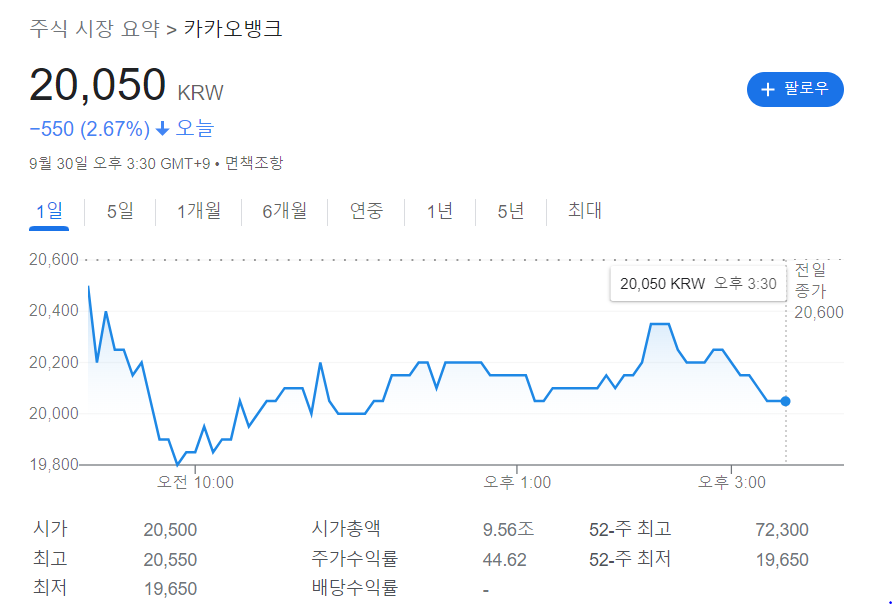Screen dimensions: 892x609
Task: Click the 20,400 y-axis label
Action: (53, 311)
